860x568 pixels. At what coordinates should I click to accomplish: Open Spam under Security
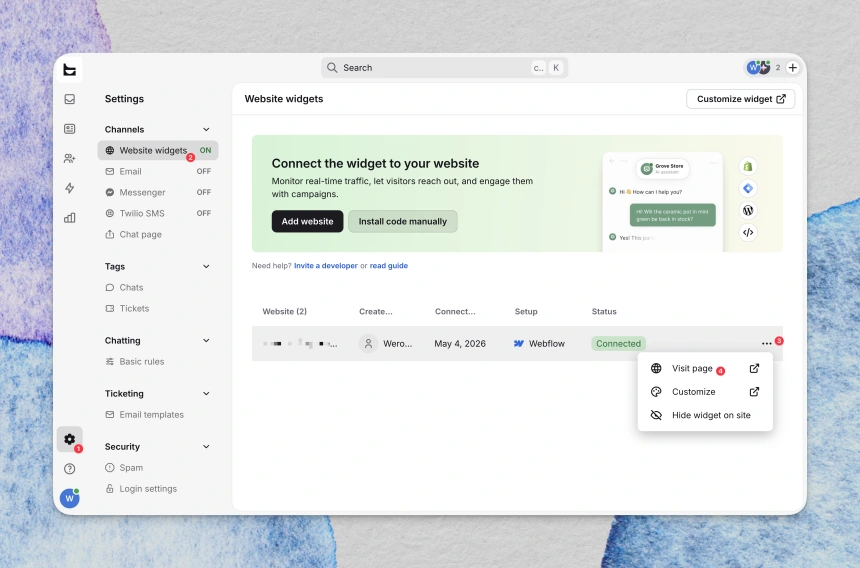(x=158, y=468)
